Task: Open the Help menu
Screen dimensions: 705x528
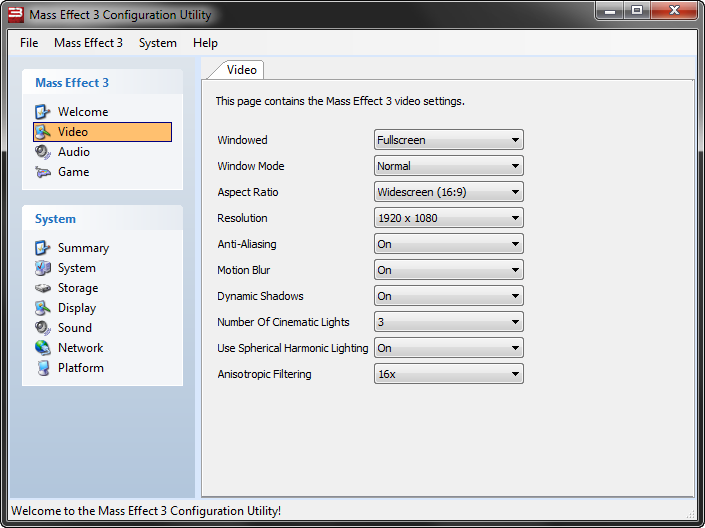Action: [205, 43]
